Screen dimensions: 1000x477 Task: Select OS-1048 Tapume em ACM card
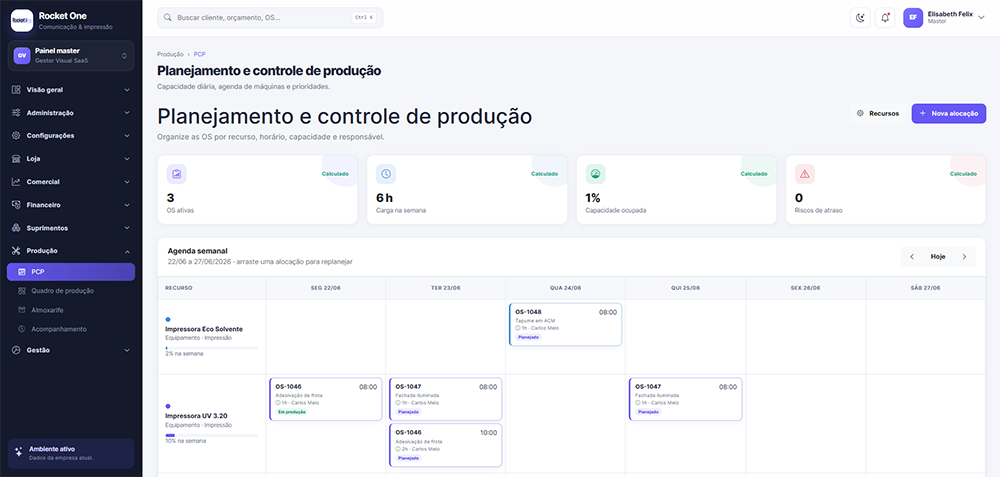[x=566, y=325]
